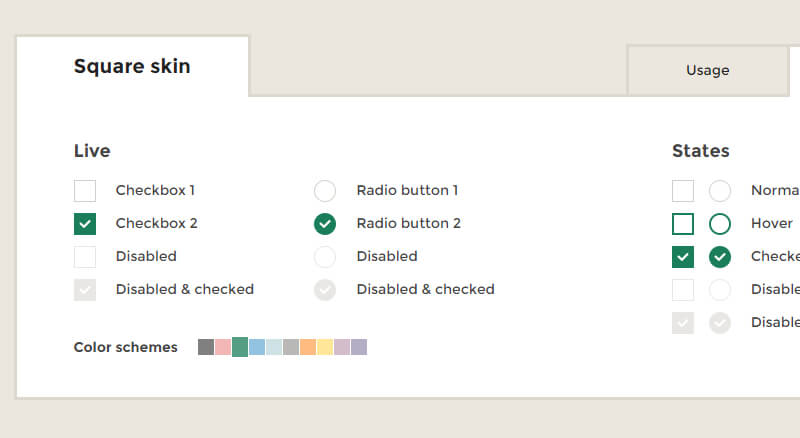Click the Radio button 1 label text

407,190
